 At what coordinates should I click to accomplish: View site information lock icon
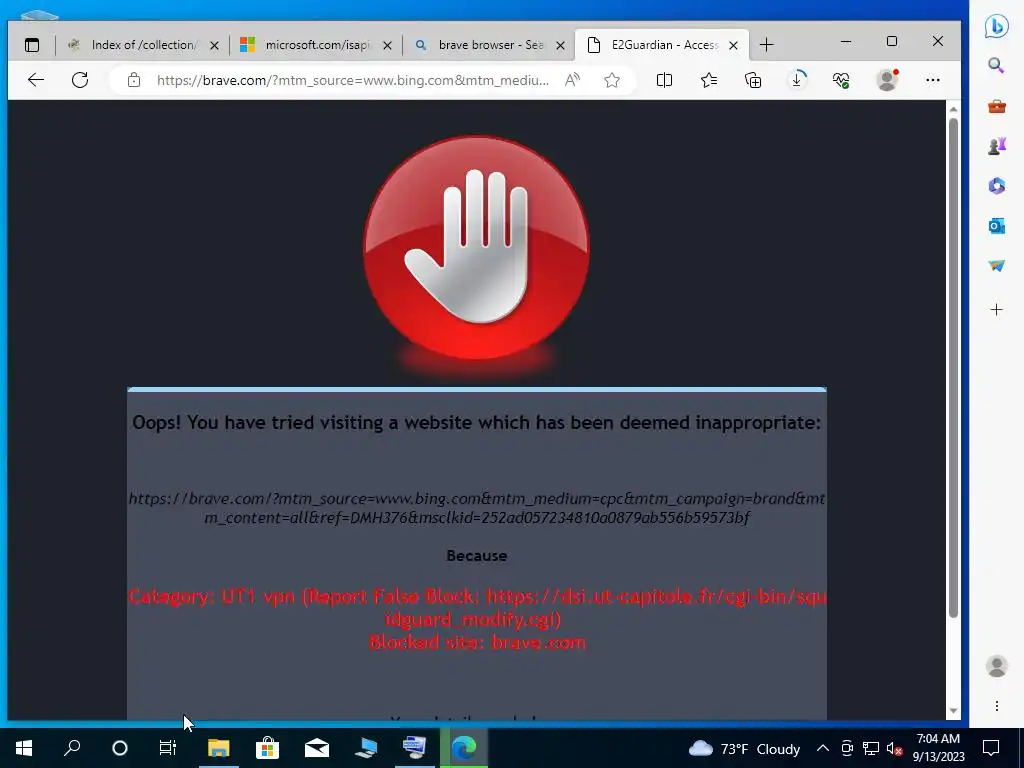coord(134,80)
